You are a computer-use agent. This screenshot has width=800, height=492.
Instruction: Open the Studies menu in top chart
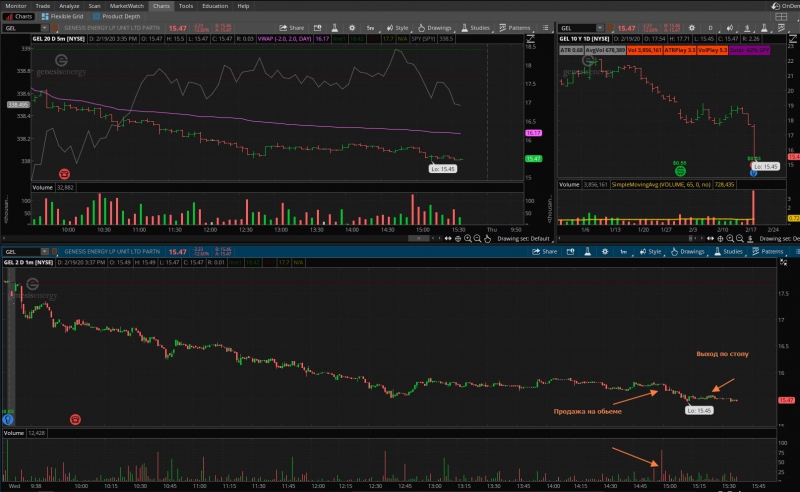click(x=476, y=28)
